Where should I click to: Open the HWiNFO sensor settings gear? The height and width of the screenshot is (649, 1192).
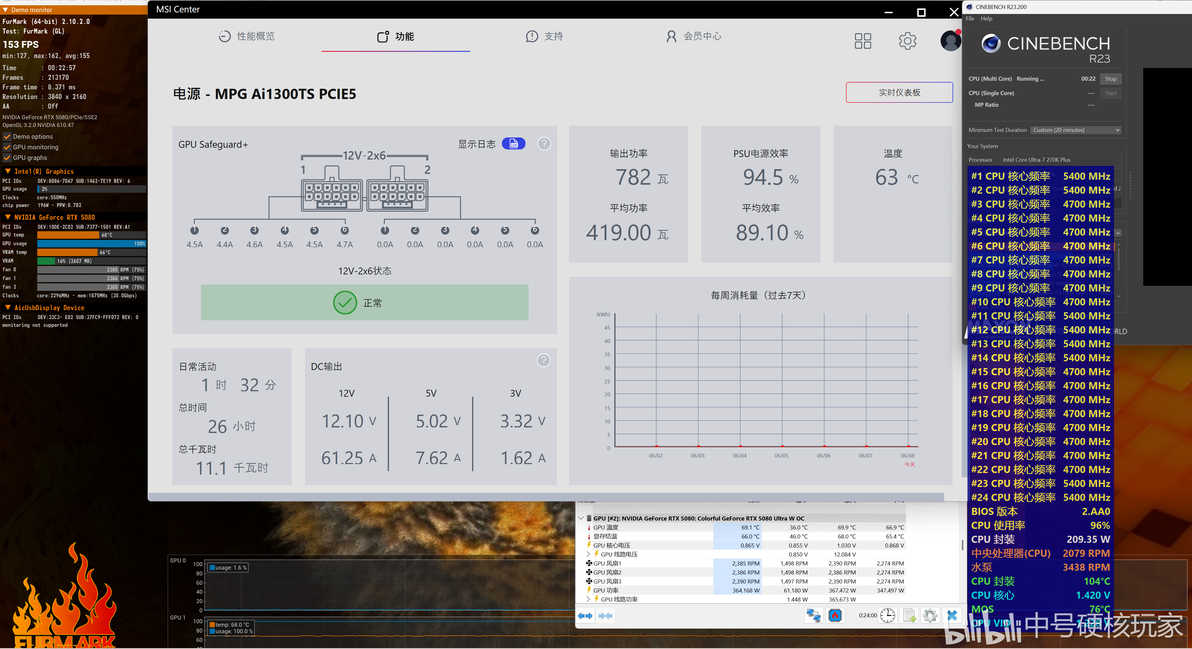(x=930, y=616)
